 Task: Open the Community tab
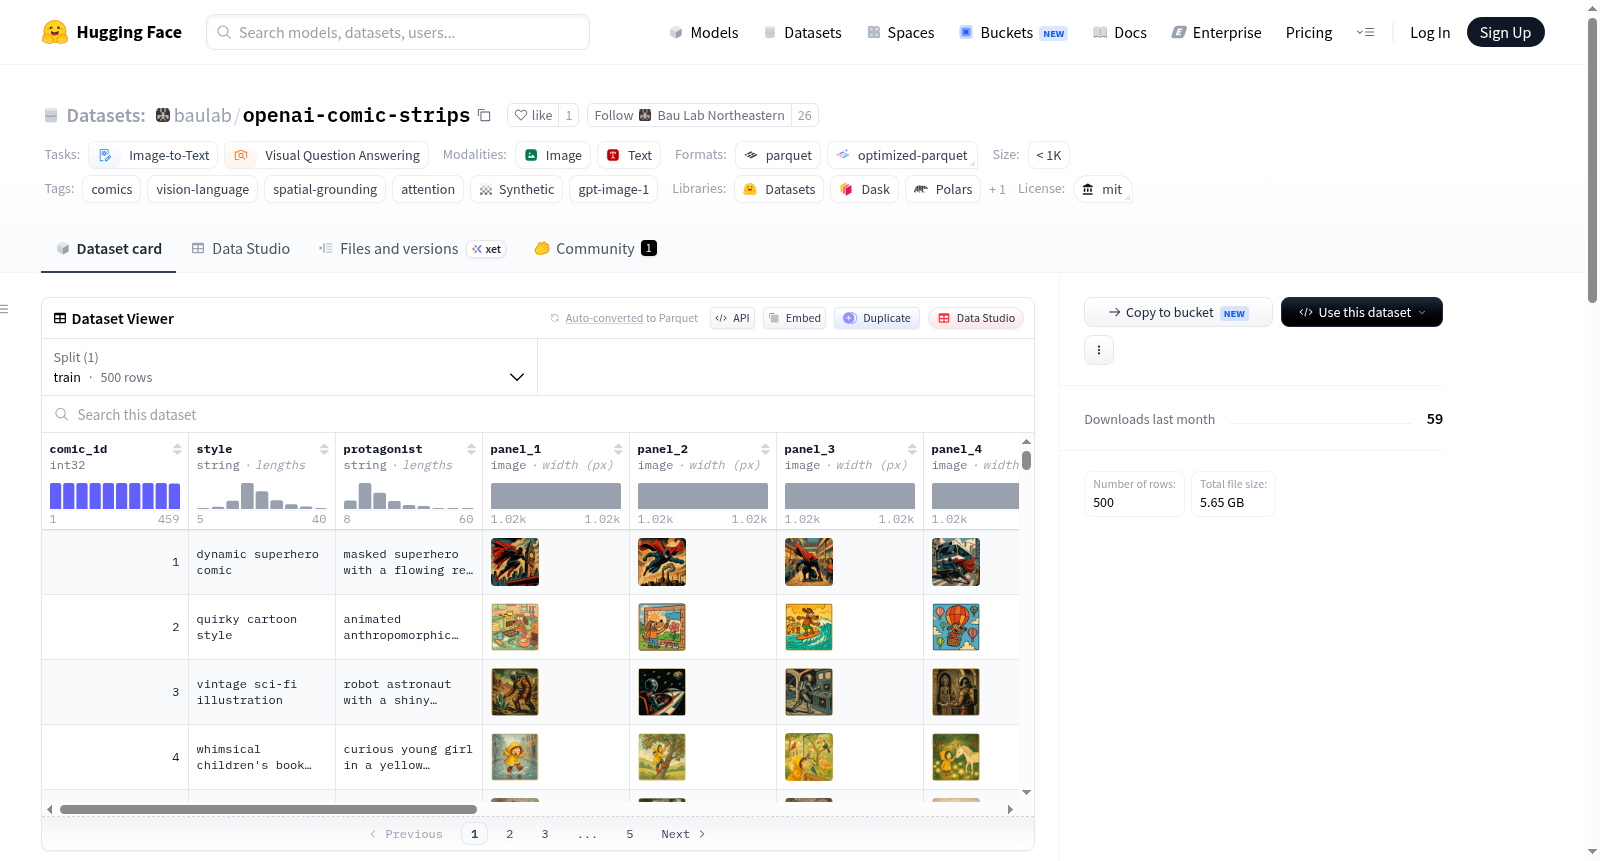tap(595, 249)
